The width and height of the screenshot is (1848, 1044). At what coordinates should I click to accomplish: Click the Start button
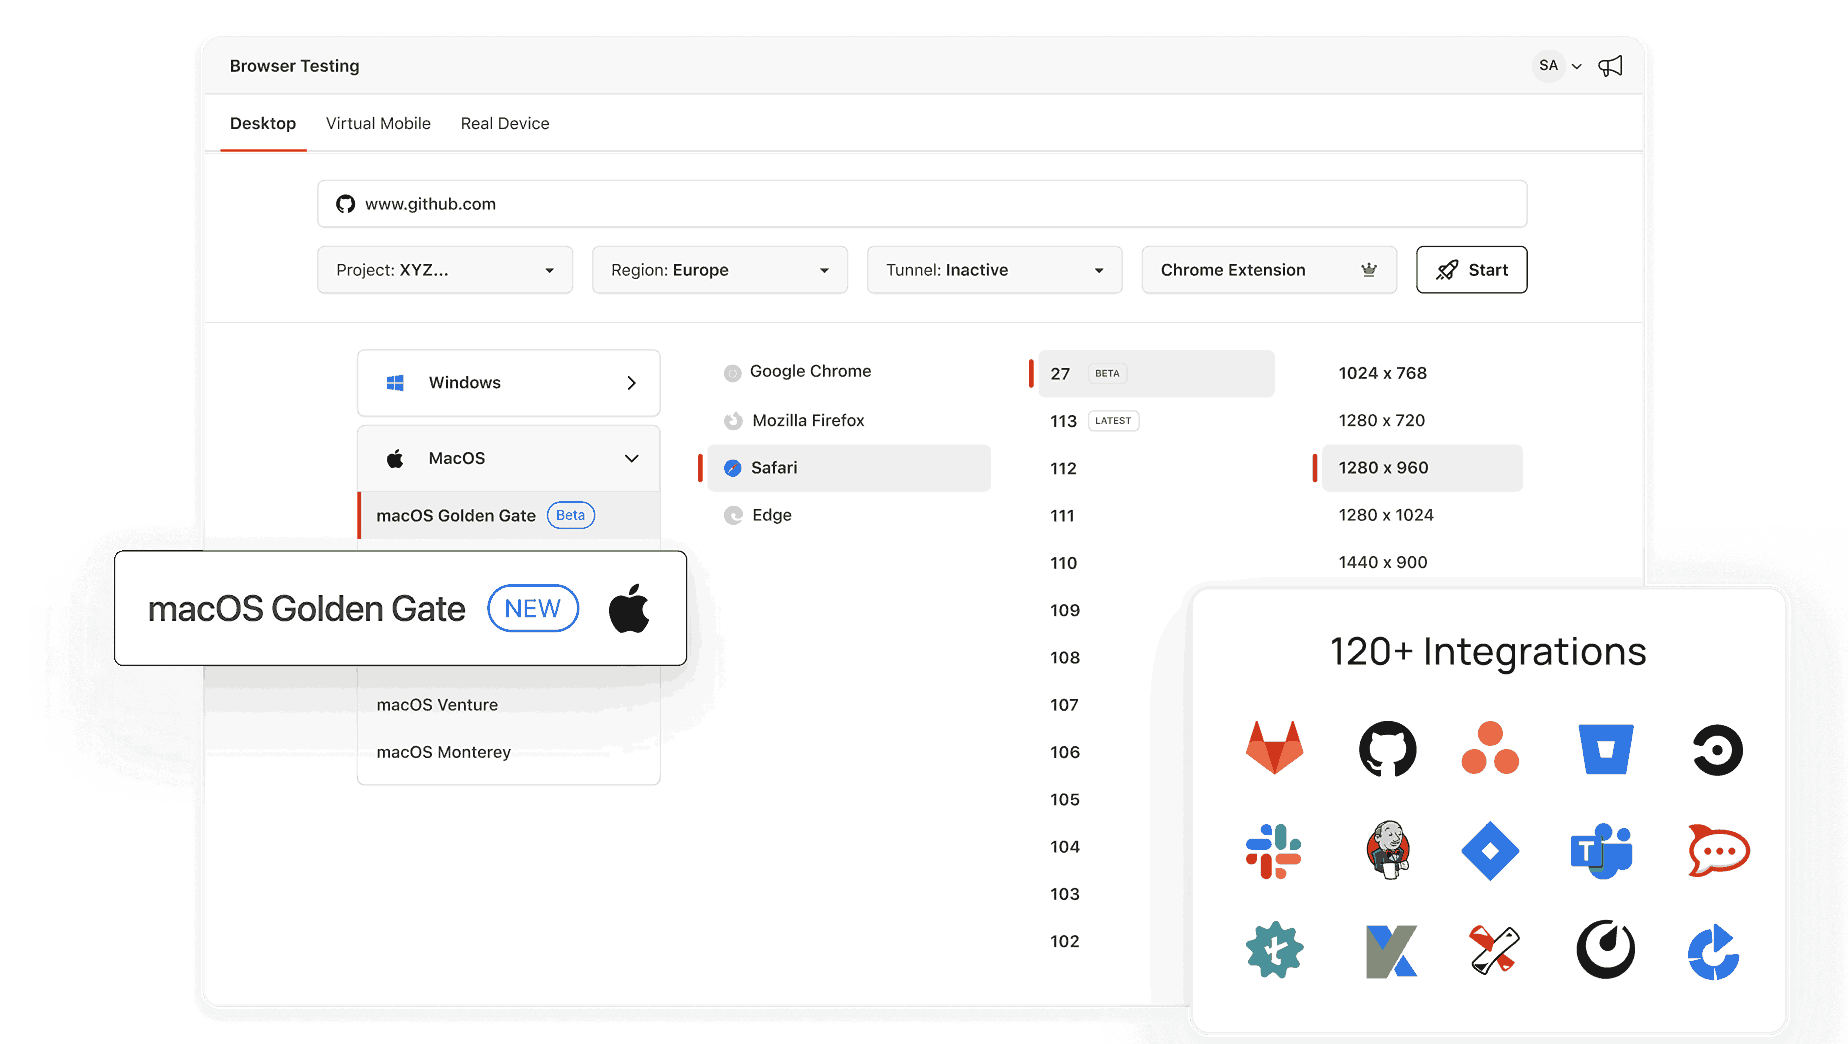1472,270
